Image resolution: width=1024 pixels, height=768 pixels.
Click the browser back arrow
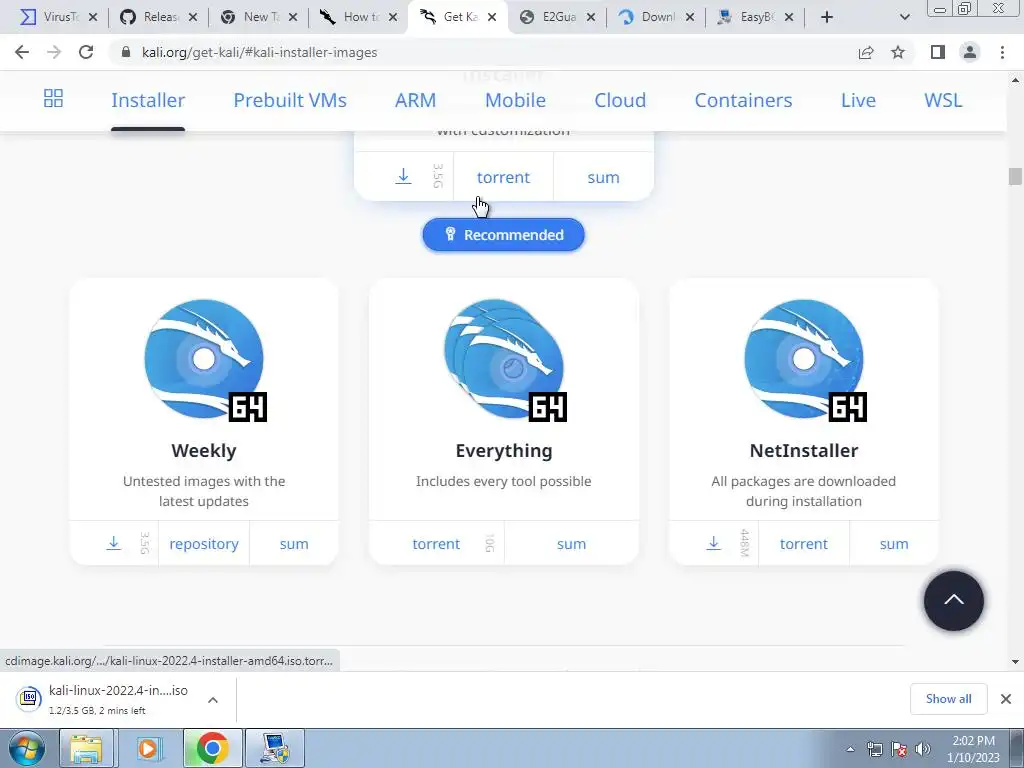22,52
